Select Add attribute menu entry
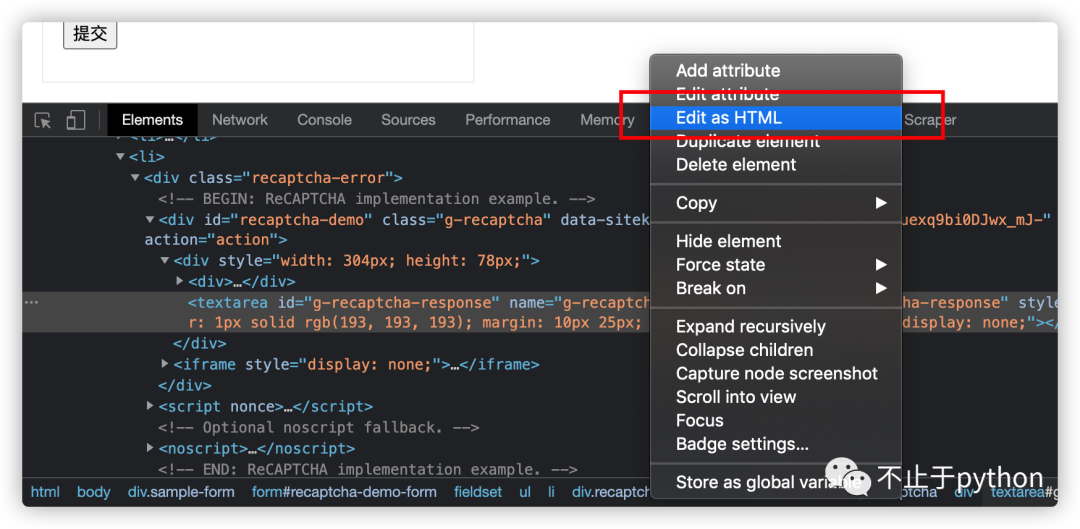 [728, 71]
